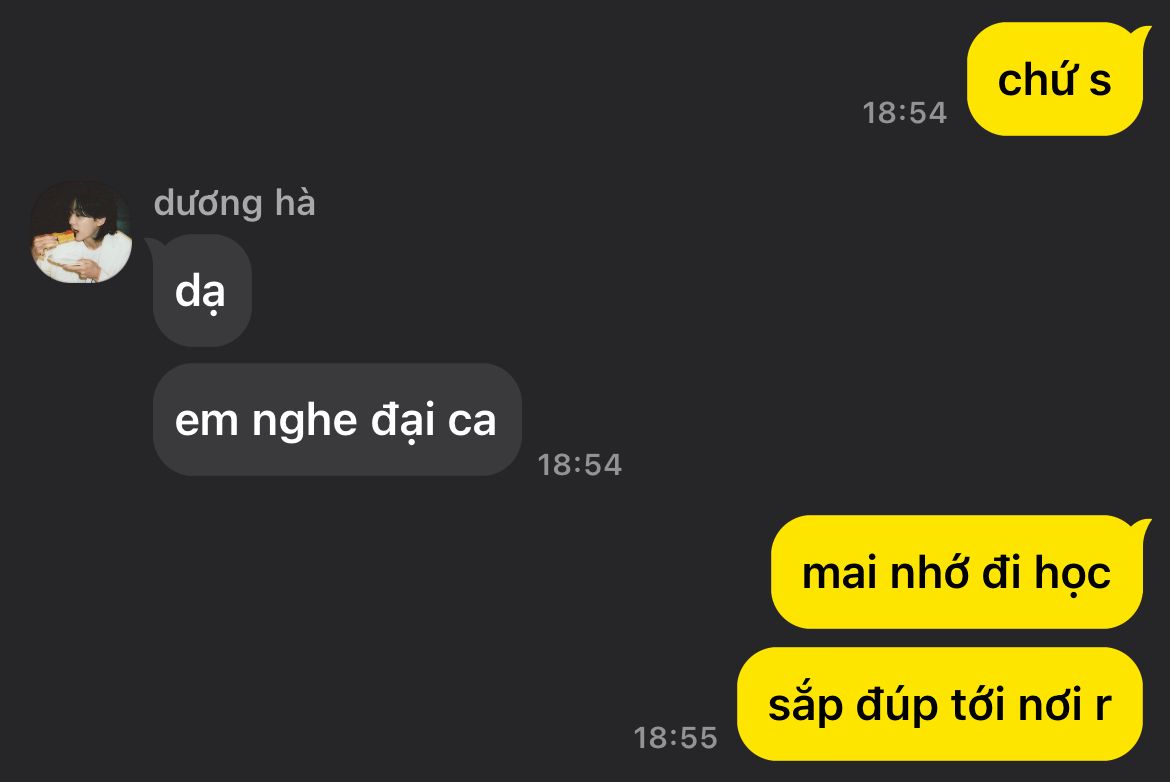
Task: Tap the tail of the "chứ s" bubble
Action: (x=1142, y=35)
